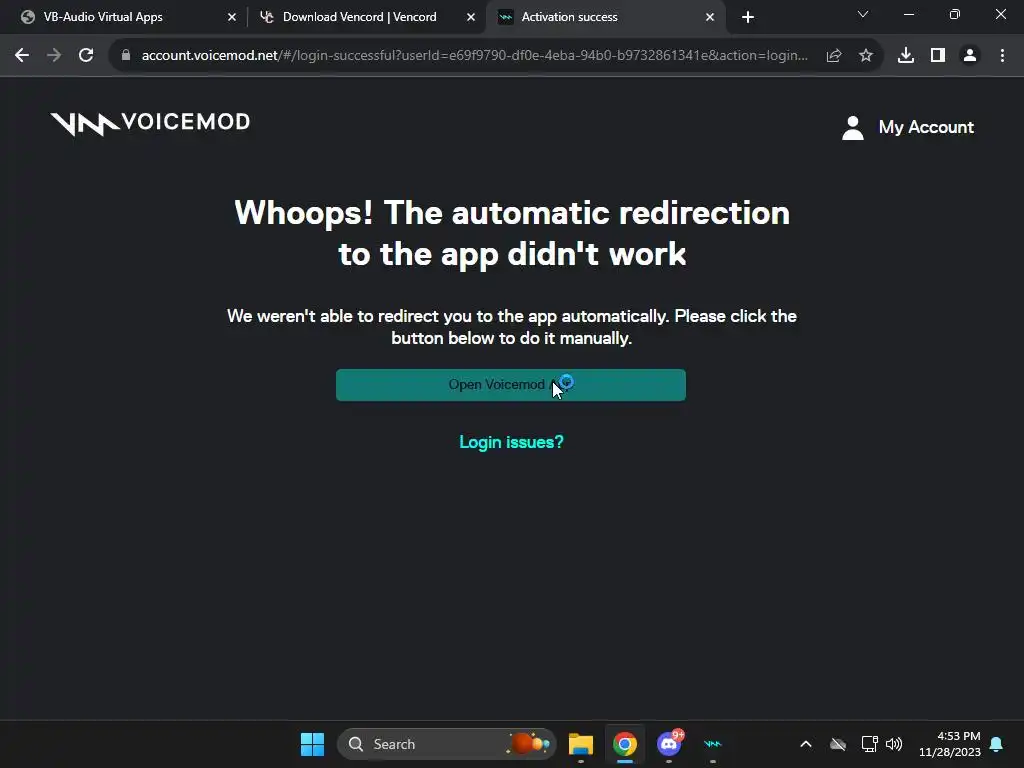
Task: Open Chrome downloads panel
Action: coord(906,56)
